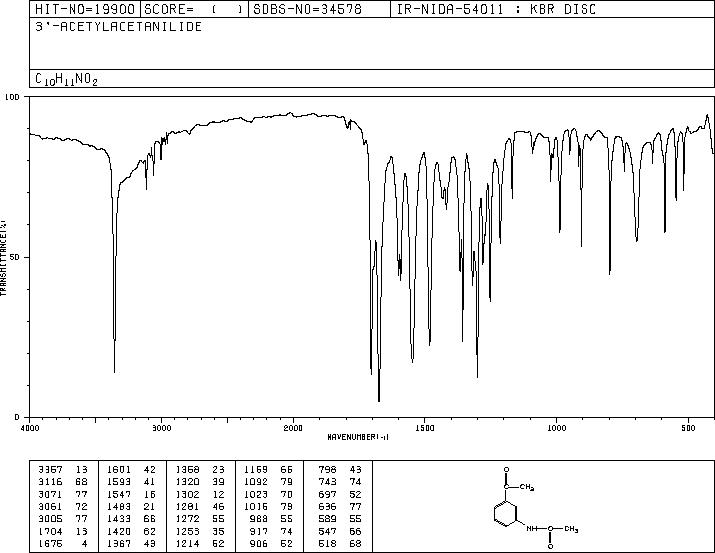Click the 1433 peak table entry
The height and width of the screenshot is (553, 715).
[131, 519]
